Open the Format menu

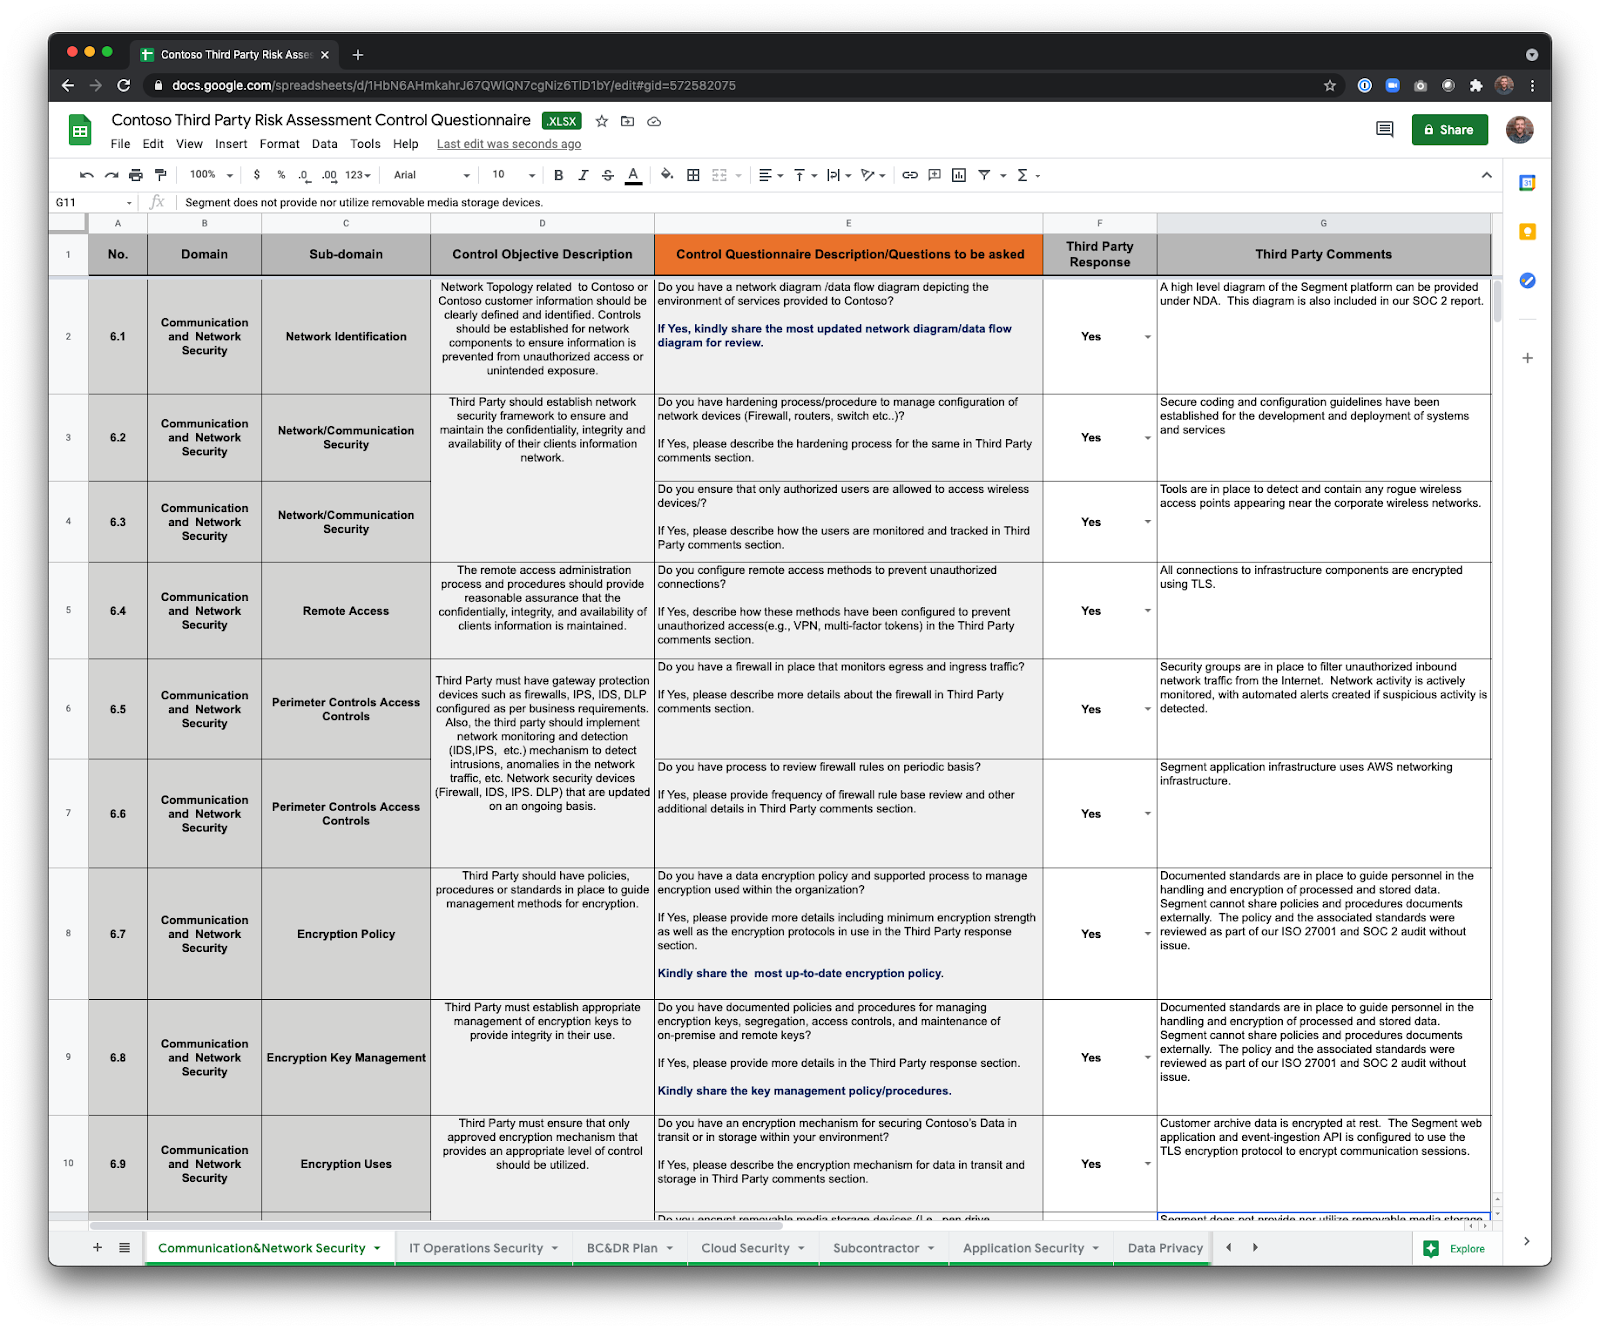(280, 144)
